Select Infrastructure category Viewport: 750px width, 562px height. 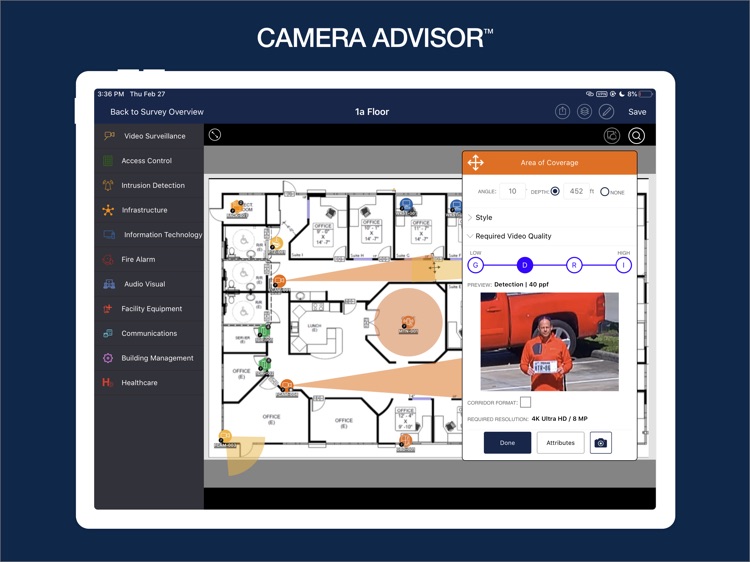tap(149, 210)
